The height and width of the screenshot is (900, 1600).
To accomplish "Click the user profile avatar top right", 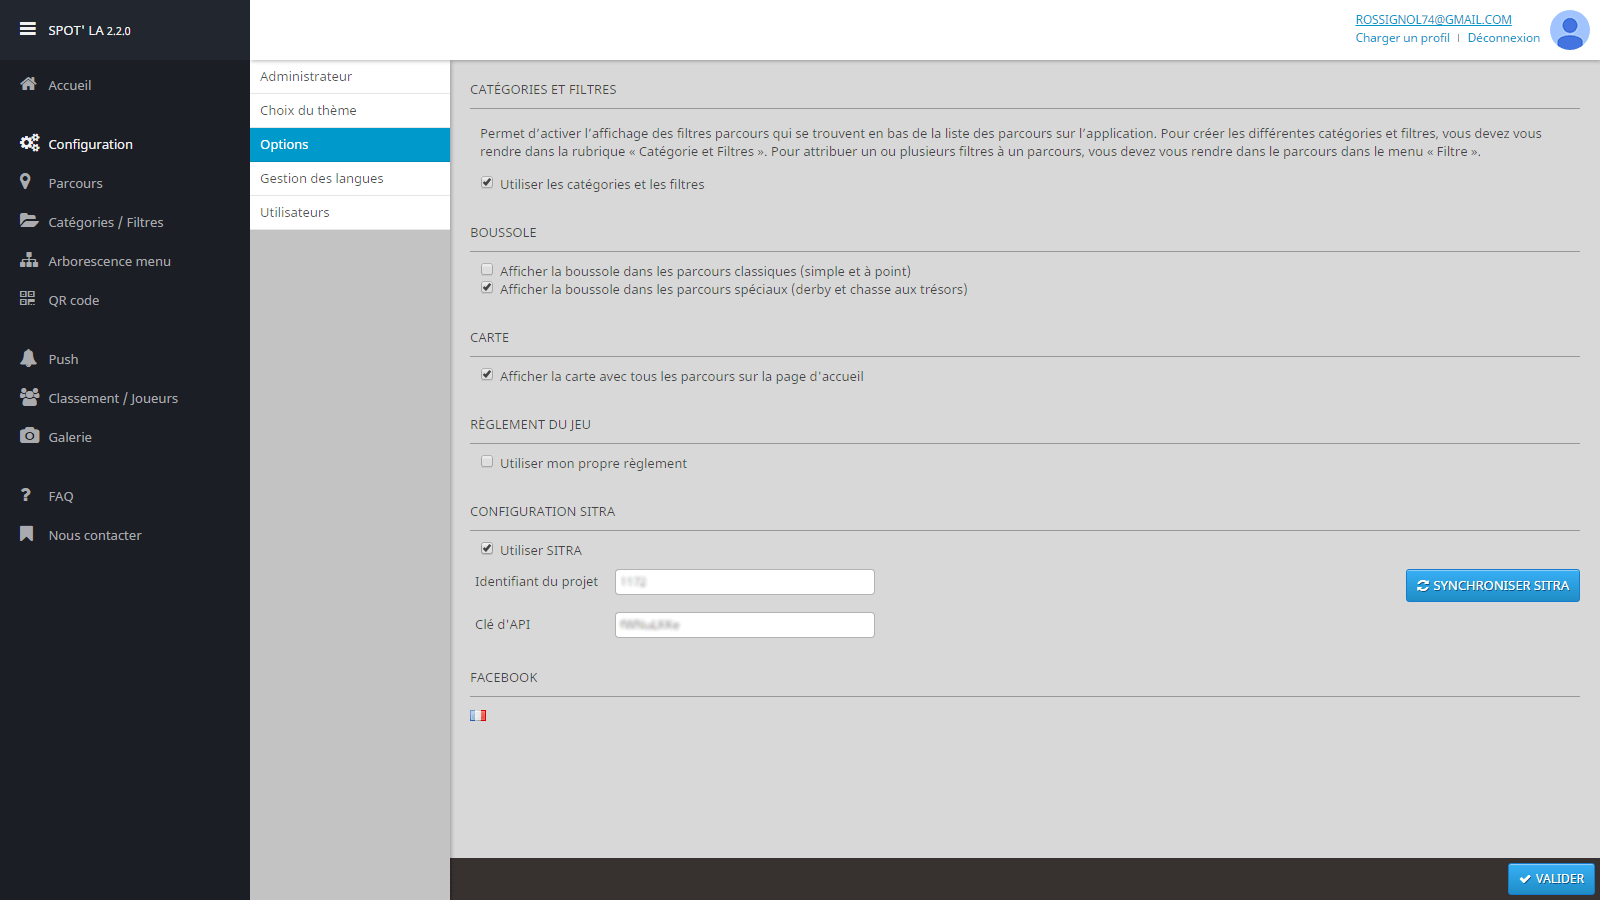I will [x=1569, y=30].
